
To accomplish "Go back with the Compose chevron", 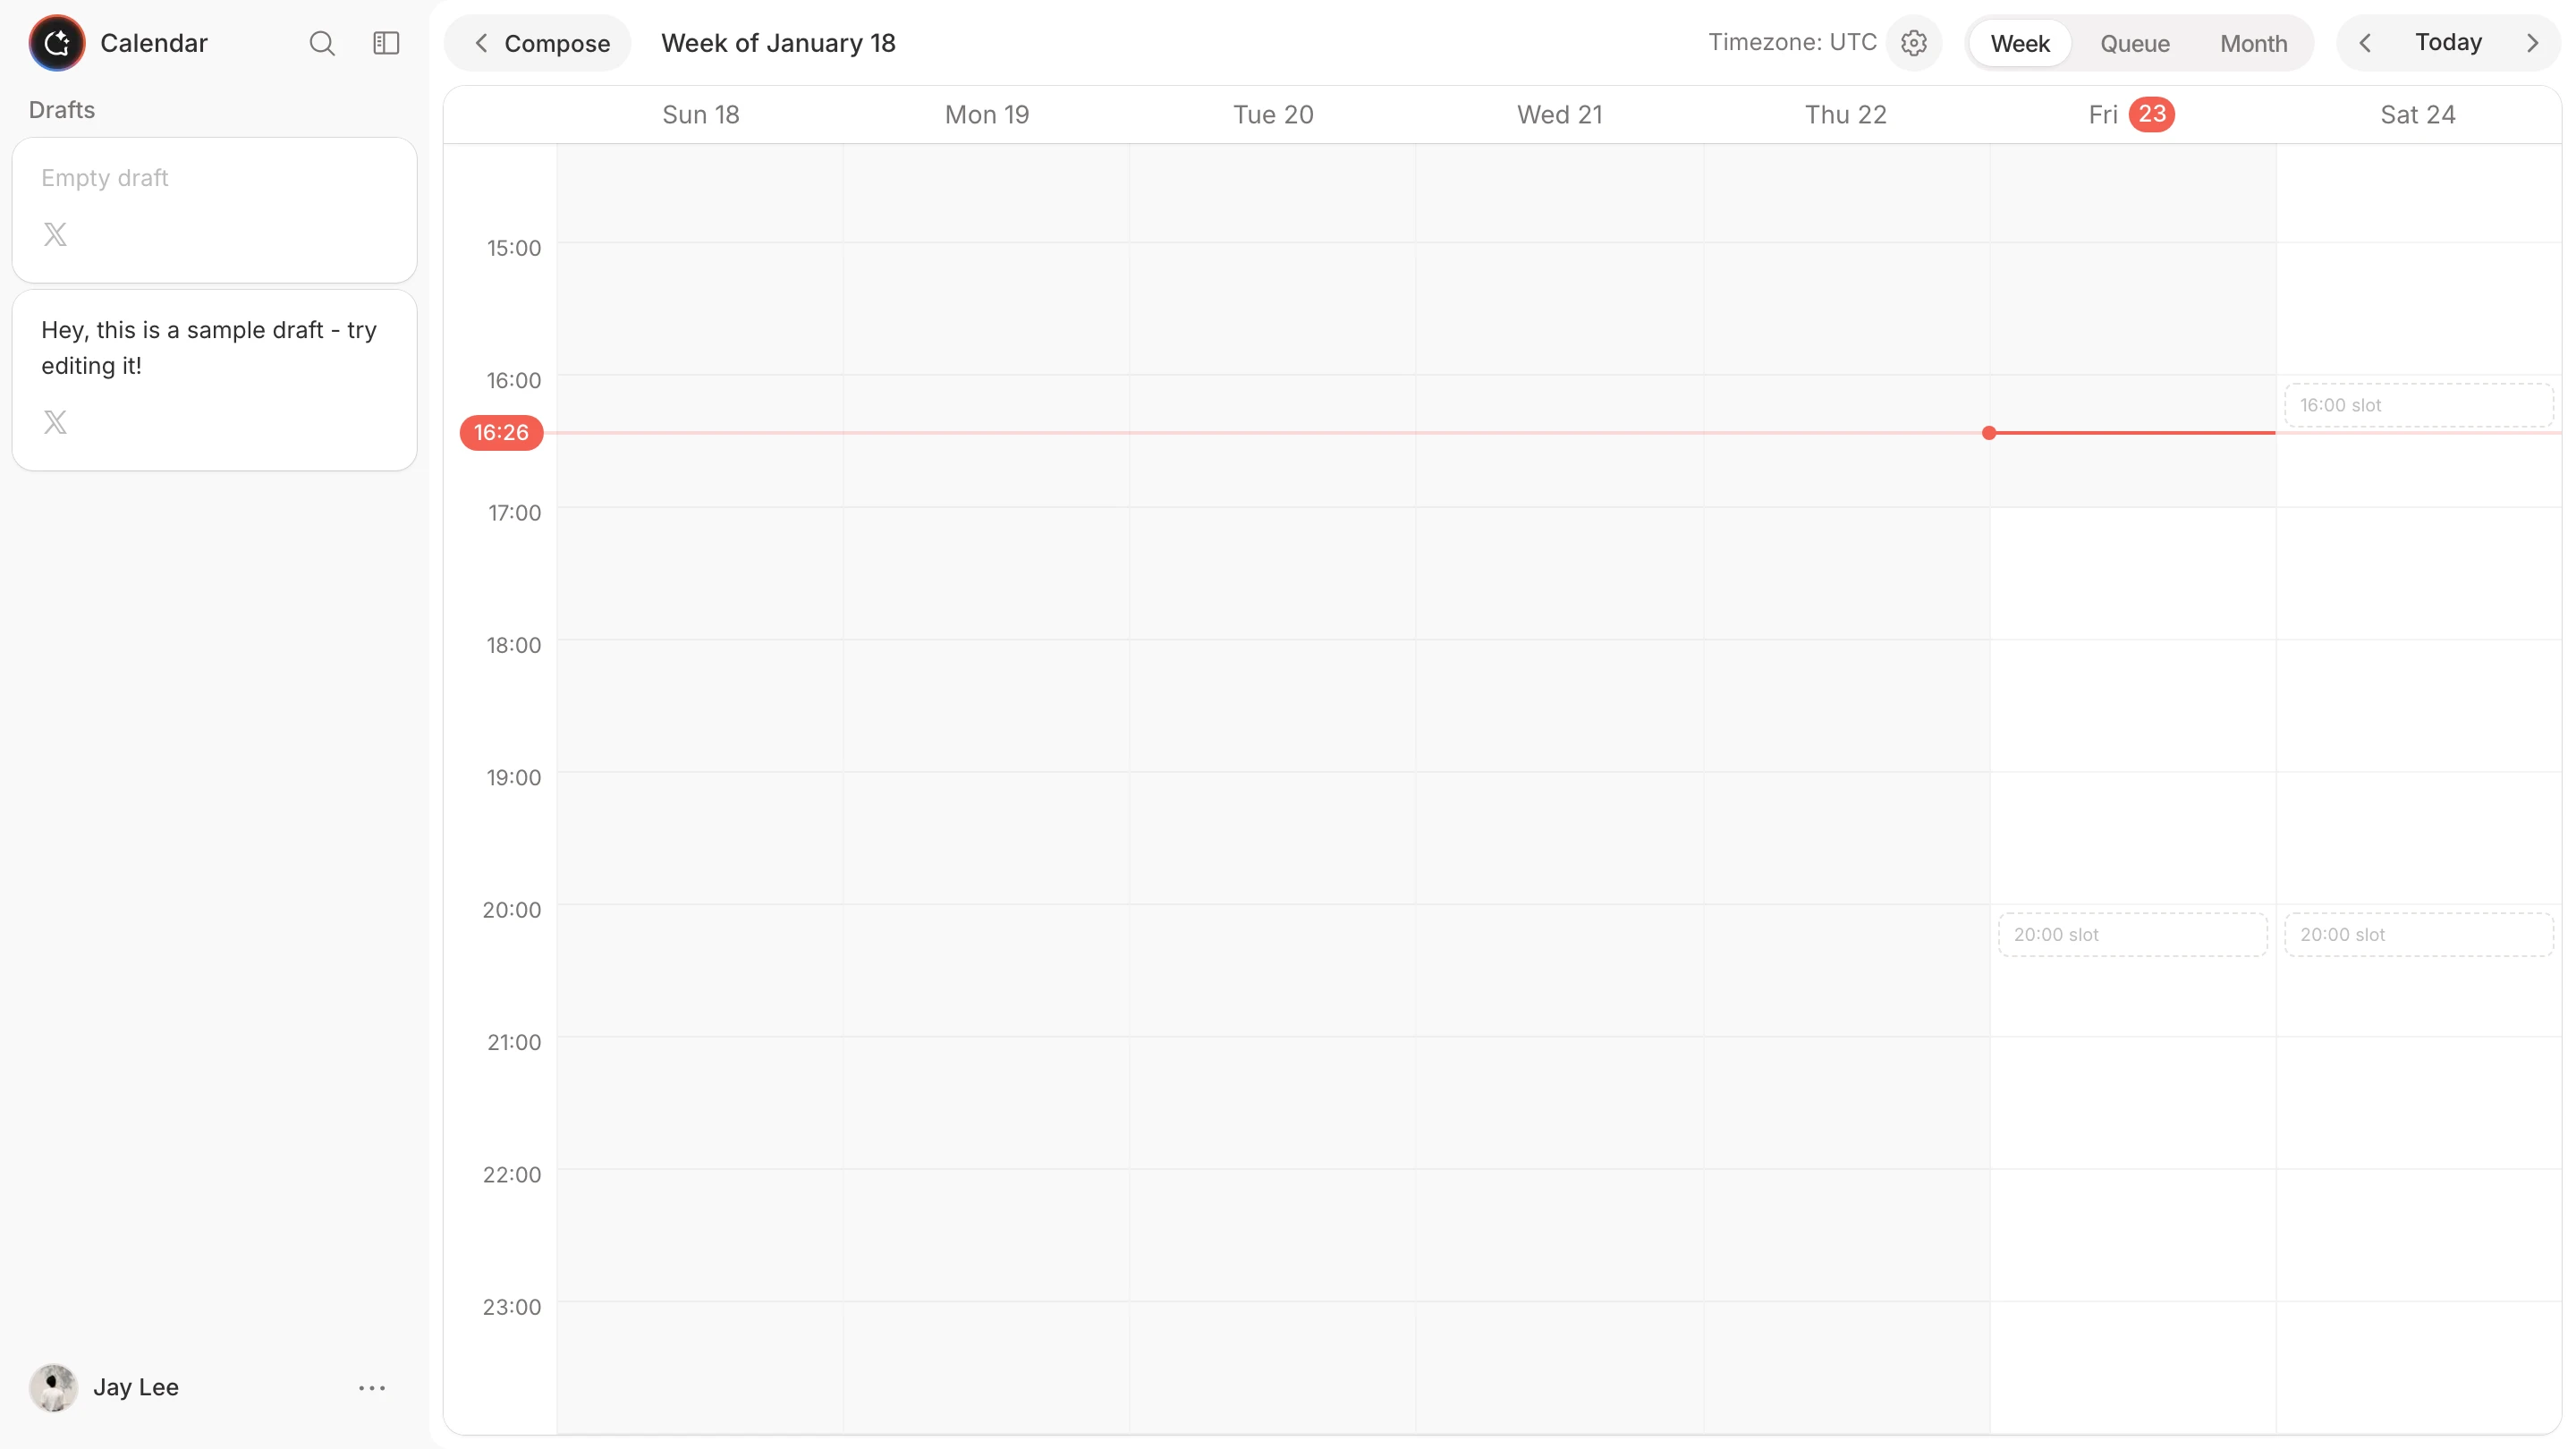I will click(481, 43).
